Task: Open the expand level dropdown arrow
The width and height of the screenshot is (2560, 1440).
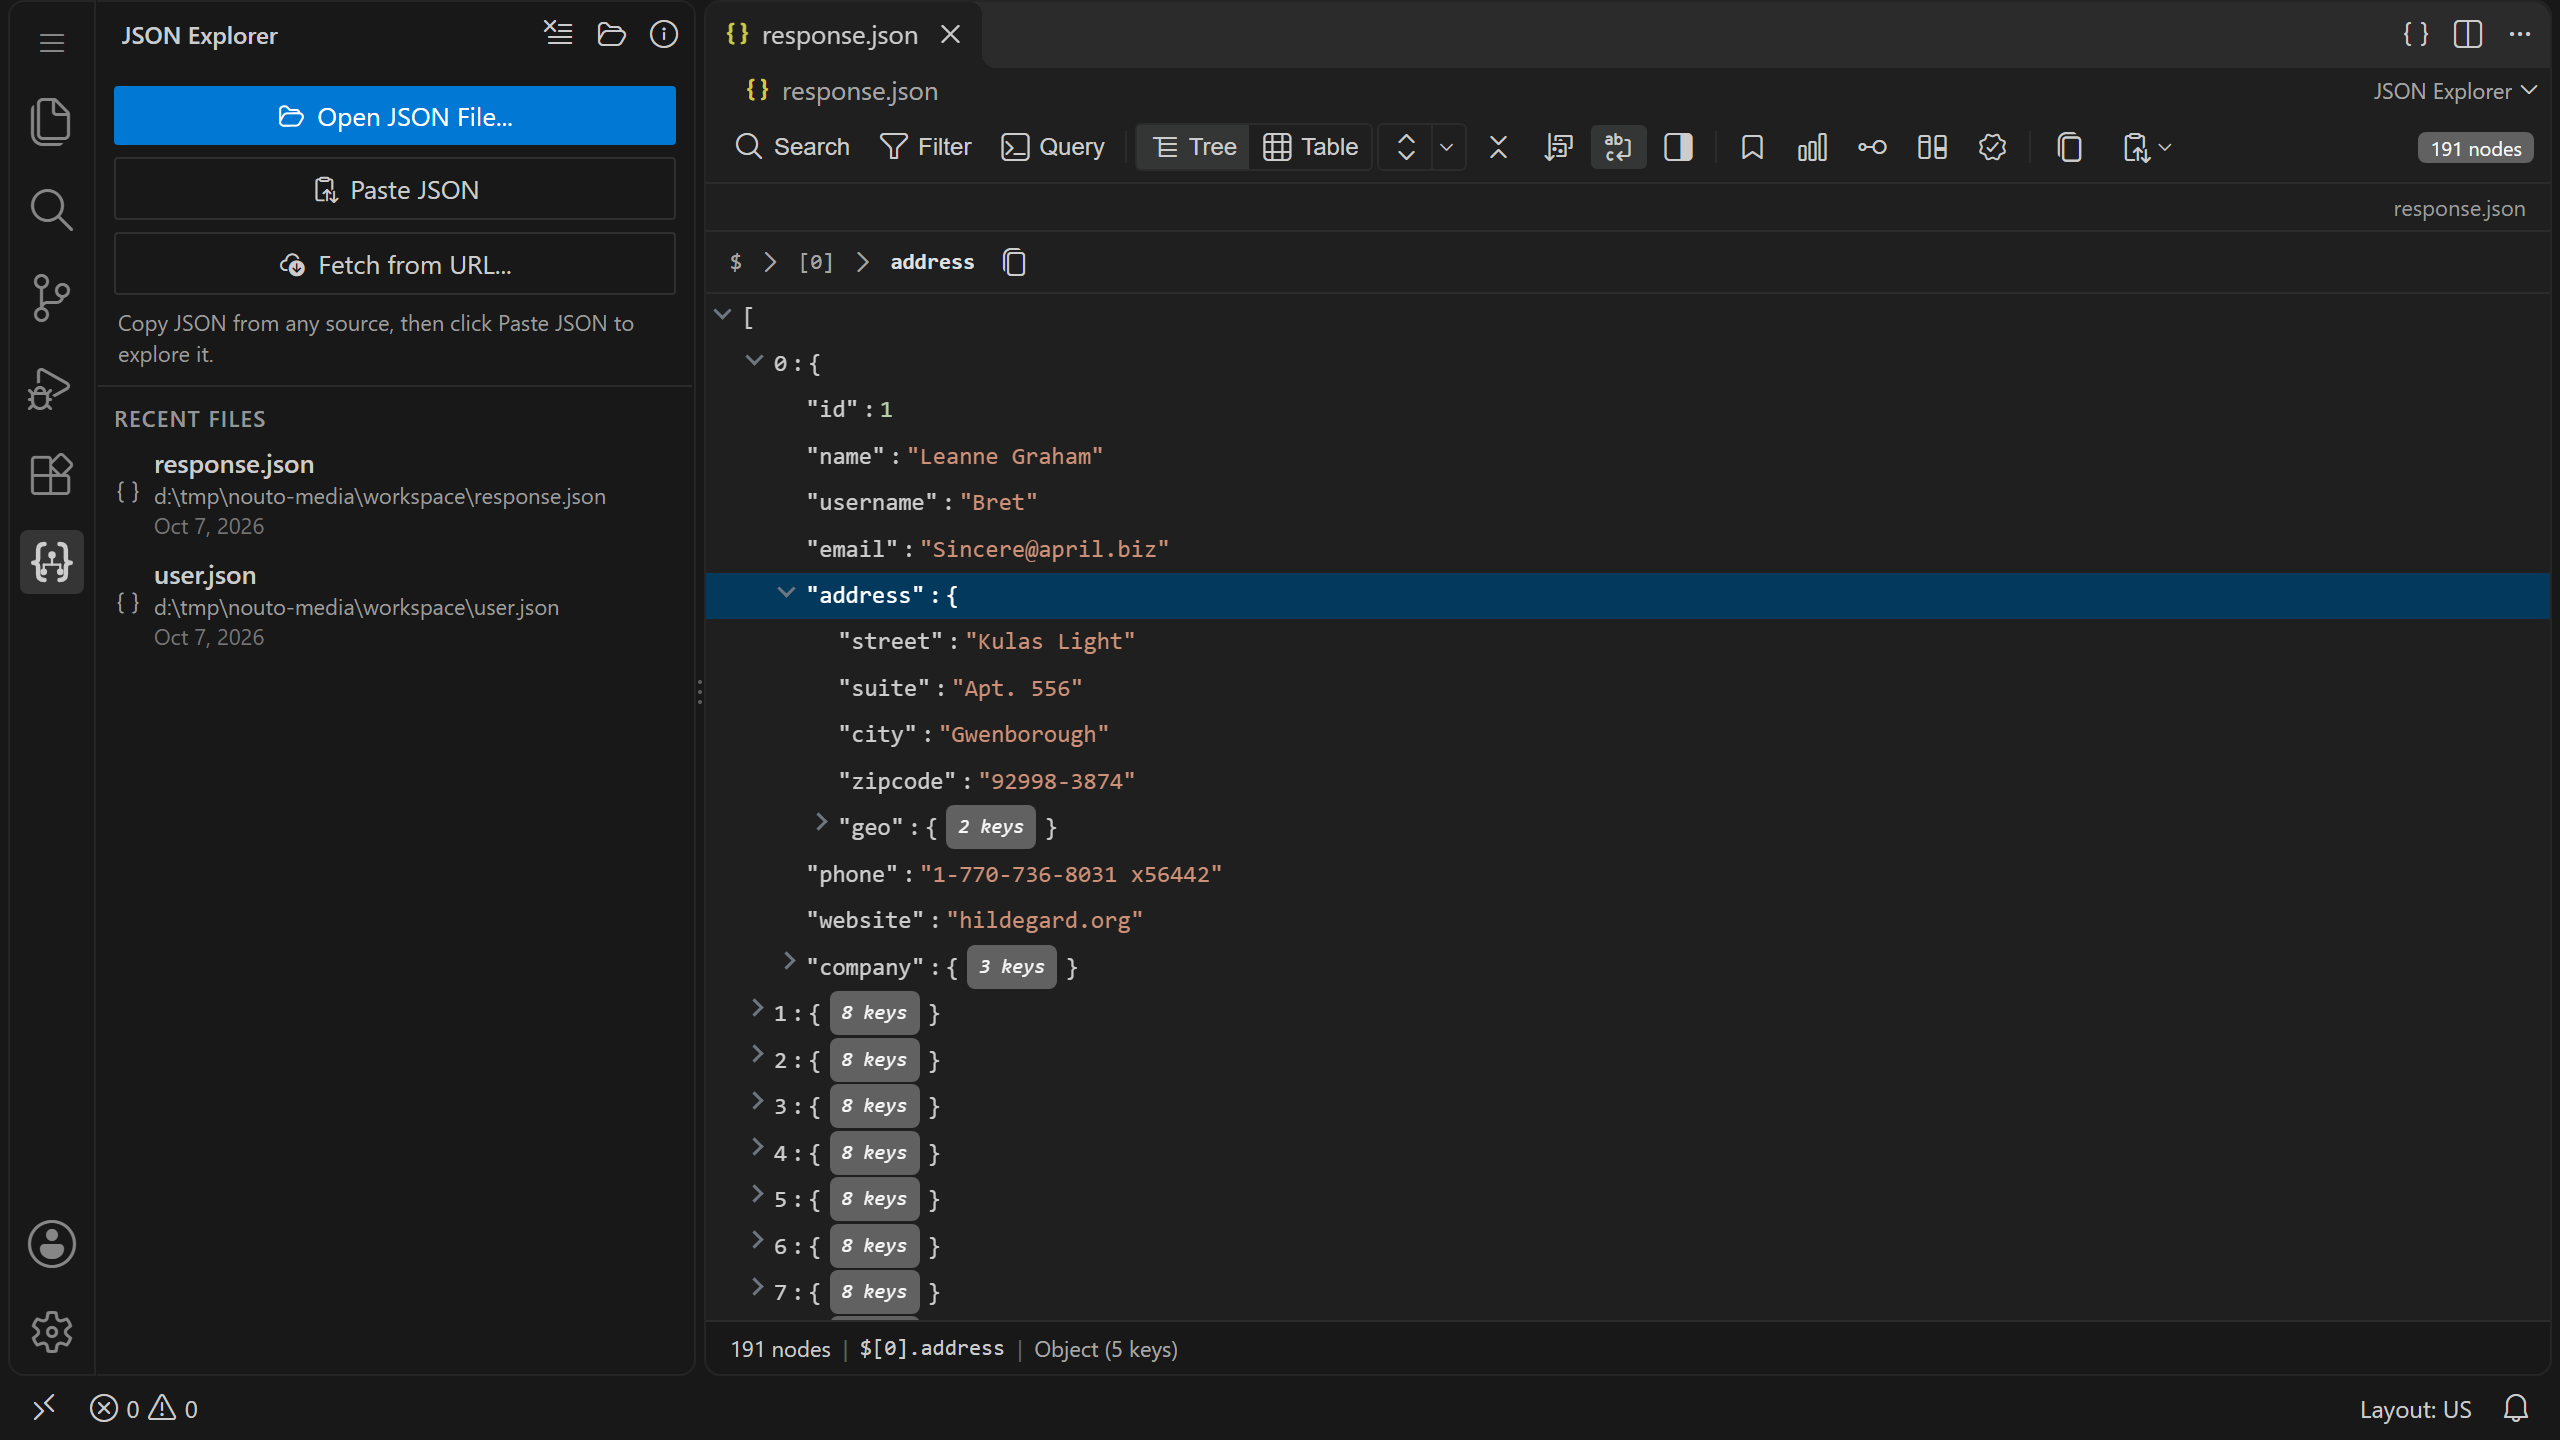Action: pyautogui.click(x=1446, y=148)
